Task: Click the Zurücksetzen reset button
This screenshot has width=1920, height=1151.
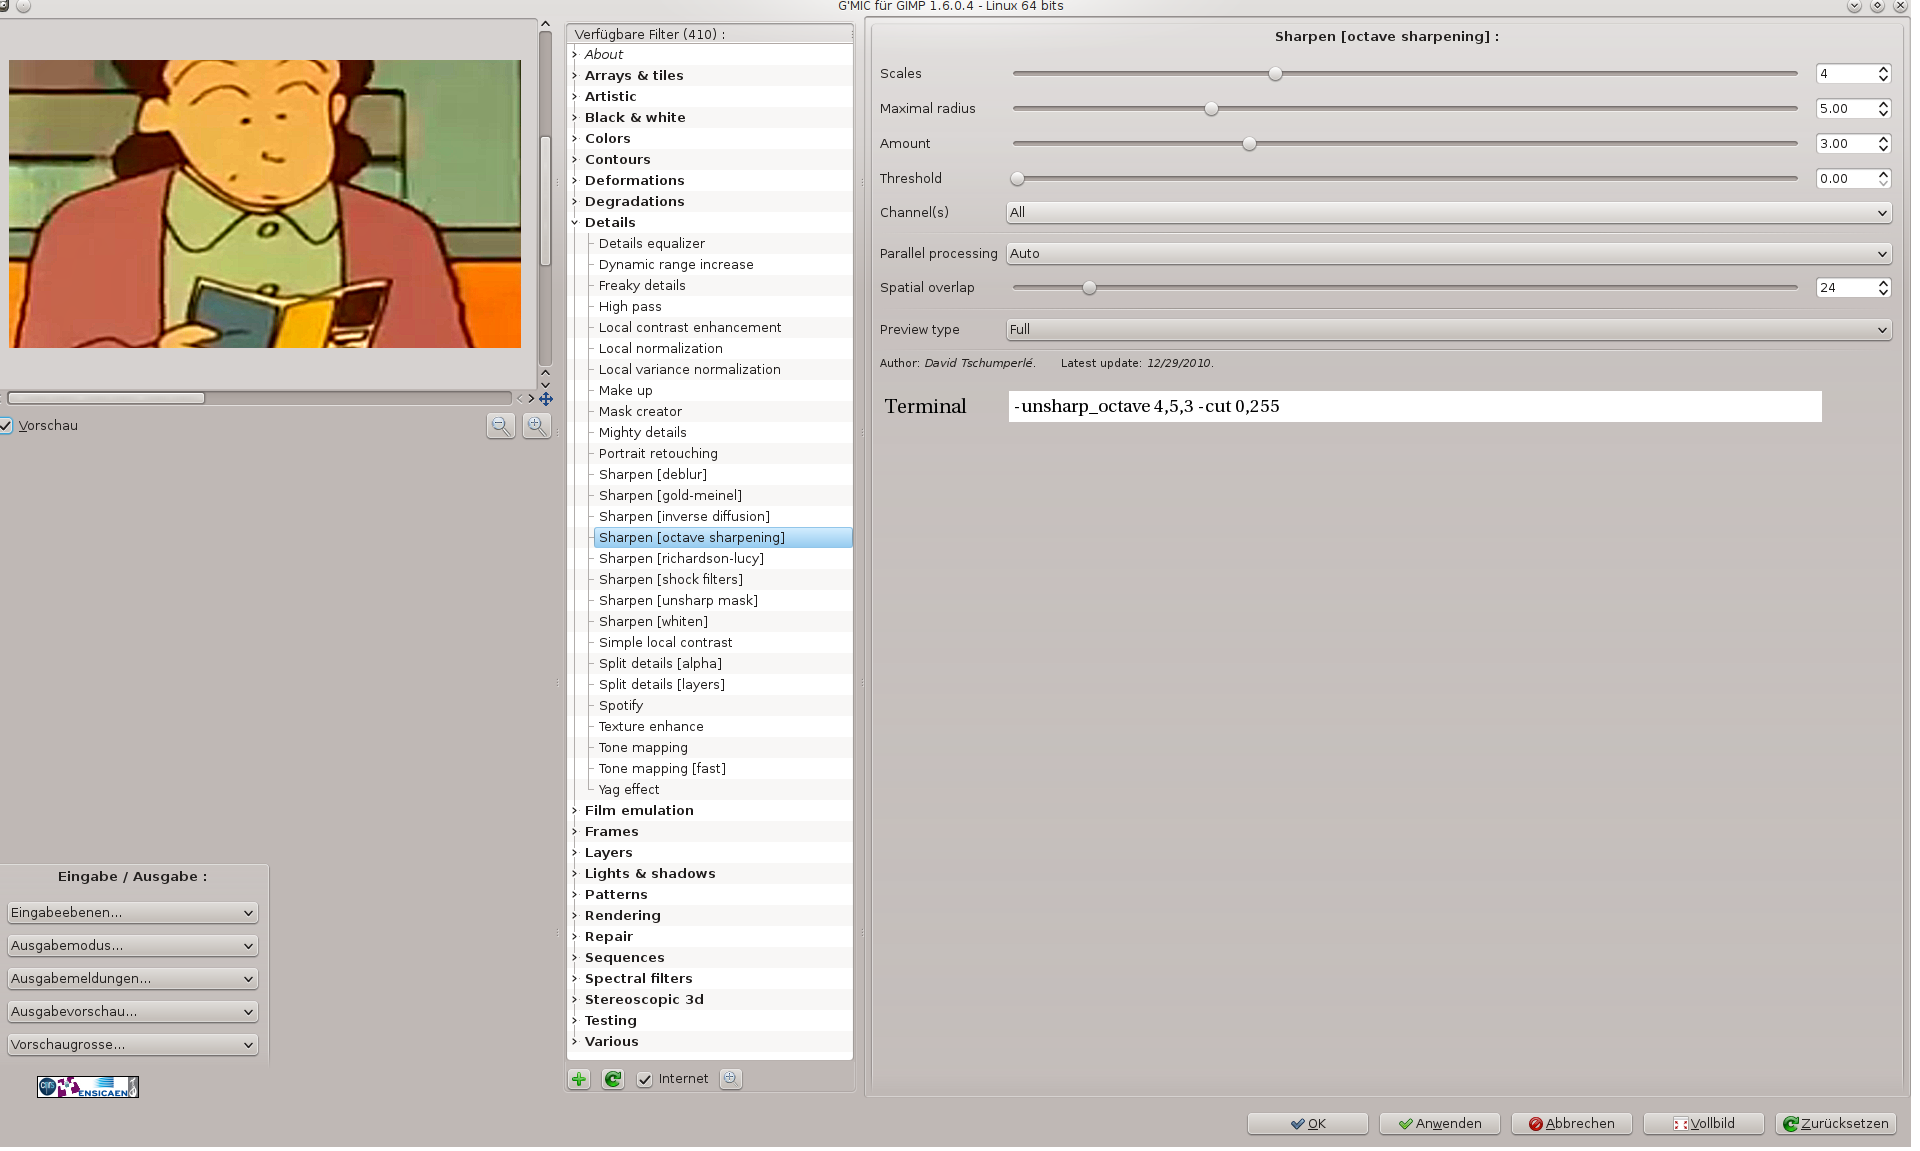Action: click(1836, 1124)
